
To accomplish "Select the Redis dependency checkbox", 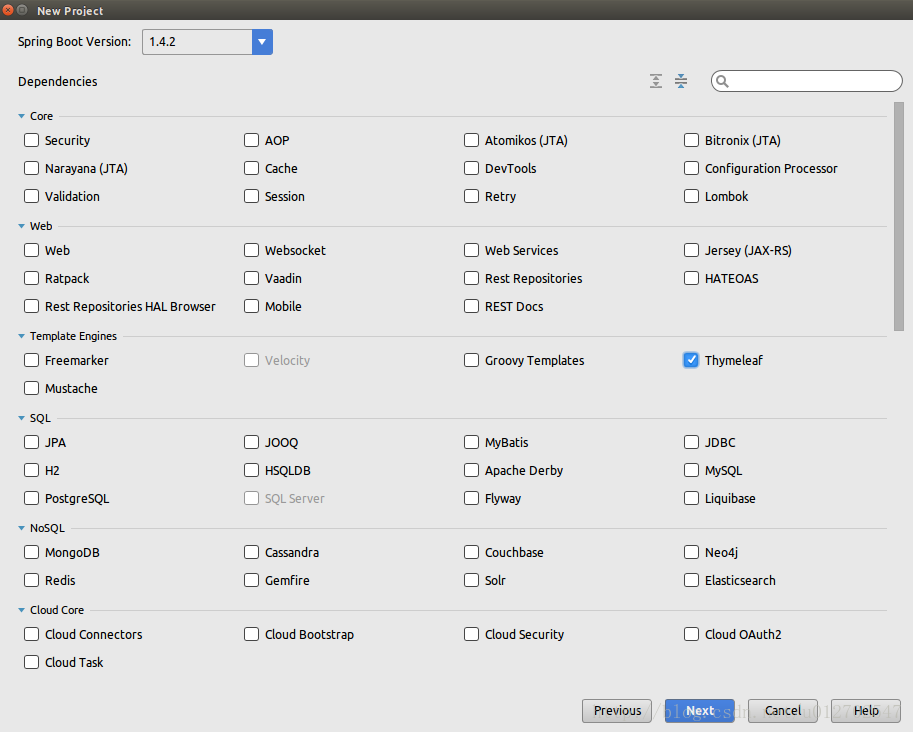I will (x=32, y=580).
